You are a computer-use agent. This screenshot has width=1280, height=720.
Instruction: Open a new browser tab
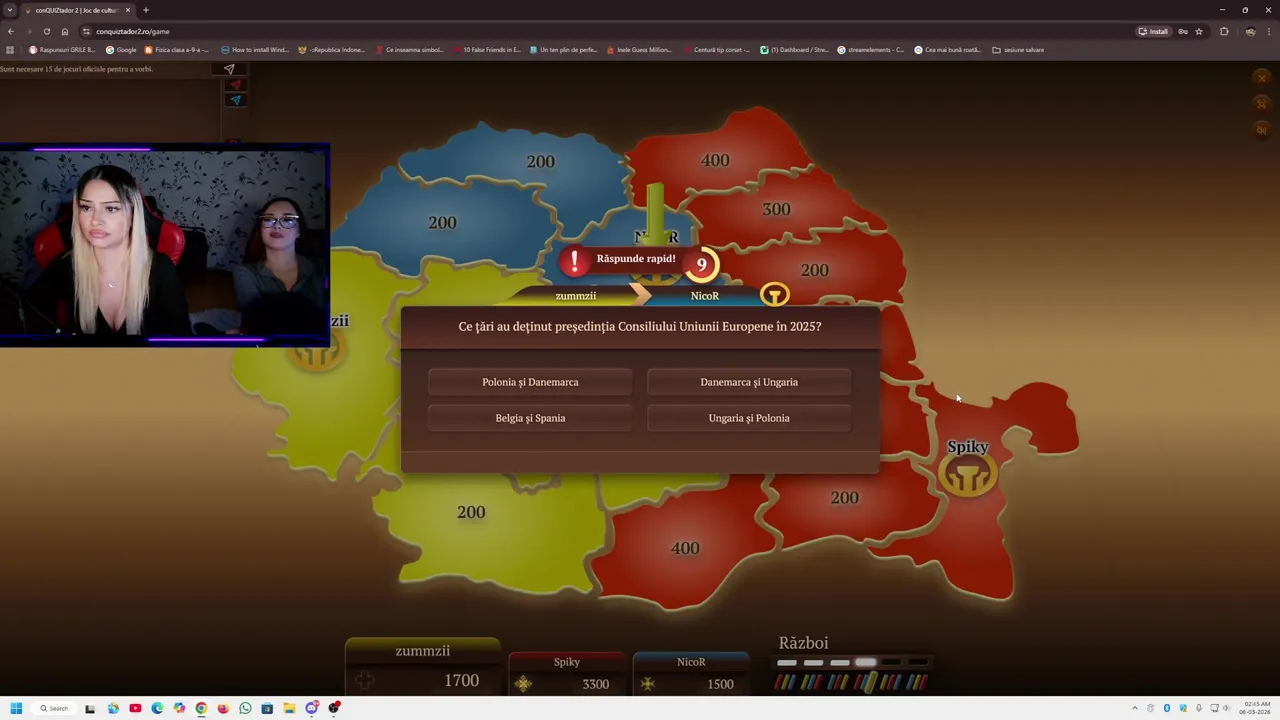pos(146,10)
